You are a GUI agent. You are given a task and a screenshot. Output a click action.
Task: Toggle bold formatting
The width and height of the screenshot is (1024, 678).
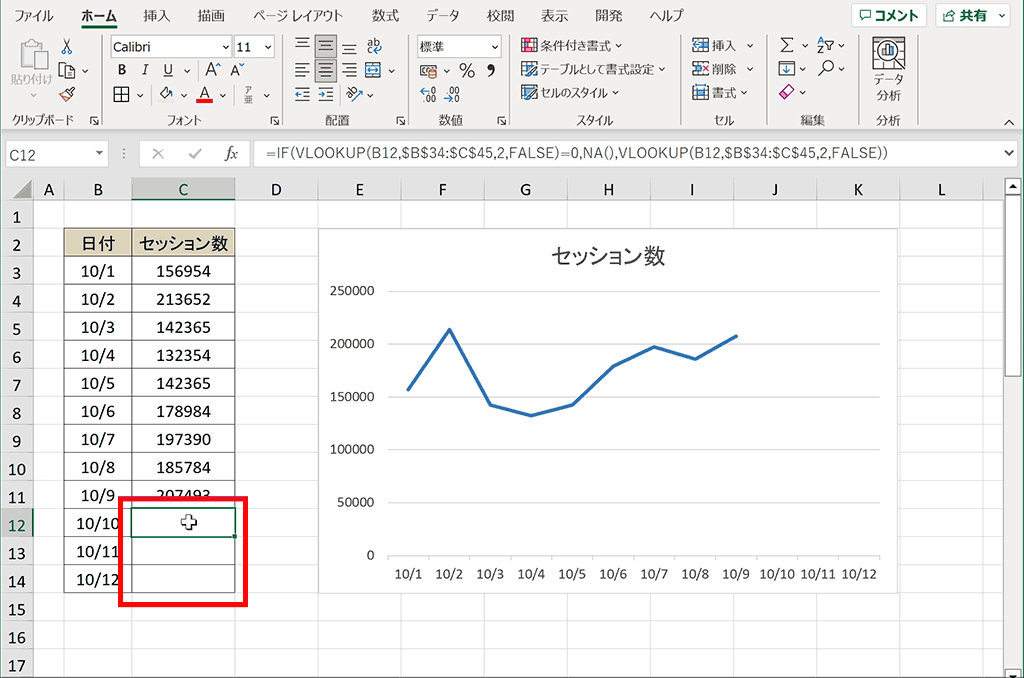click(121, 71)
